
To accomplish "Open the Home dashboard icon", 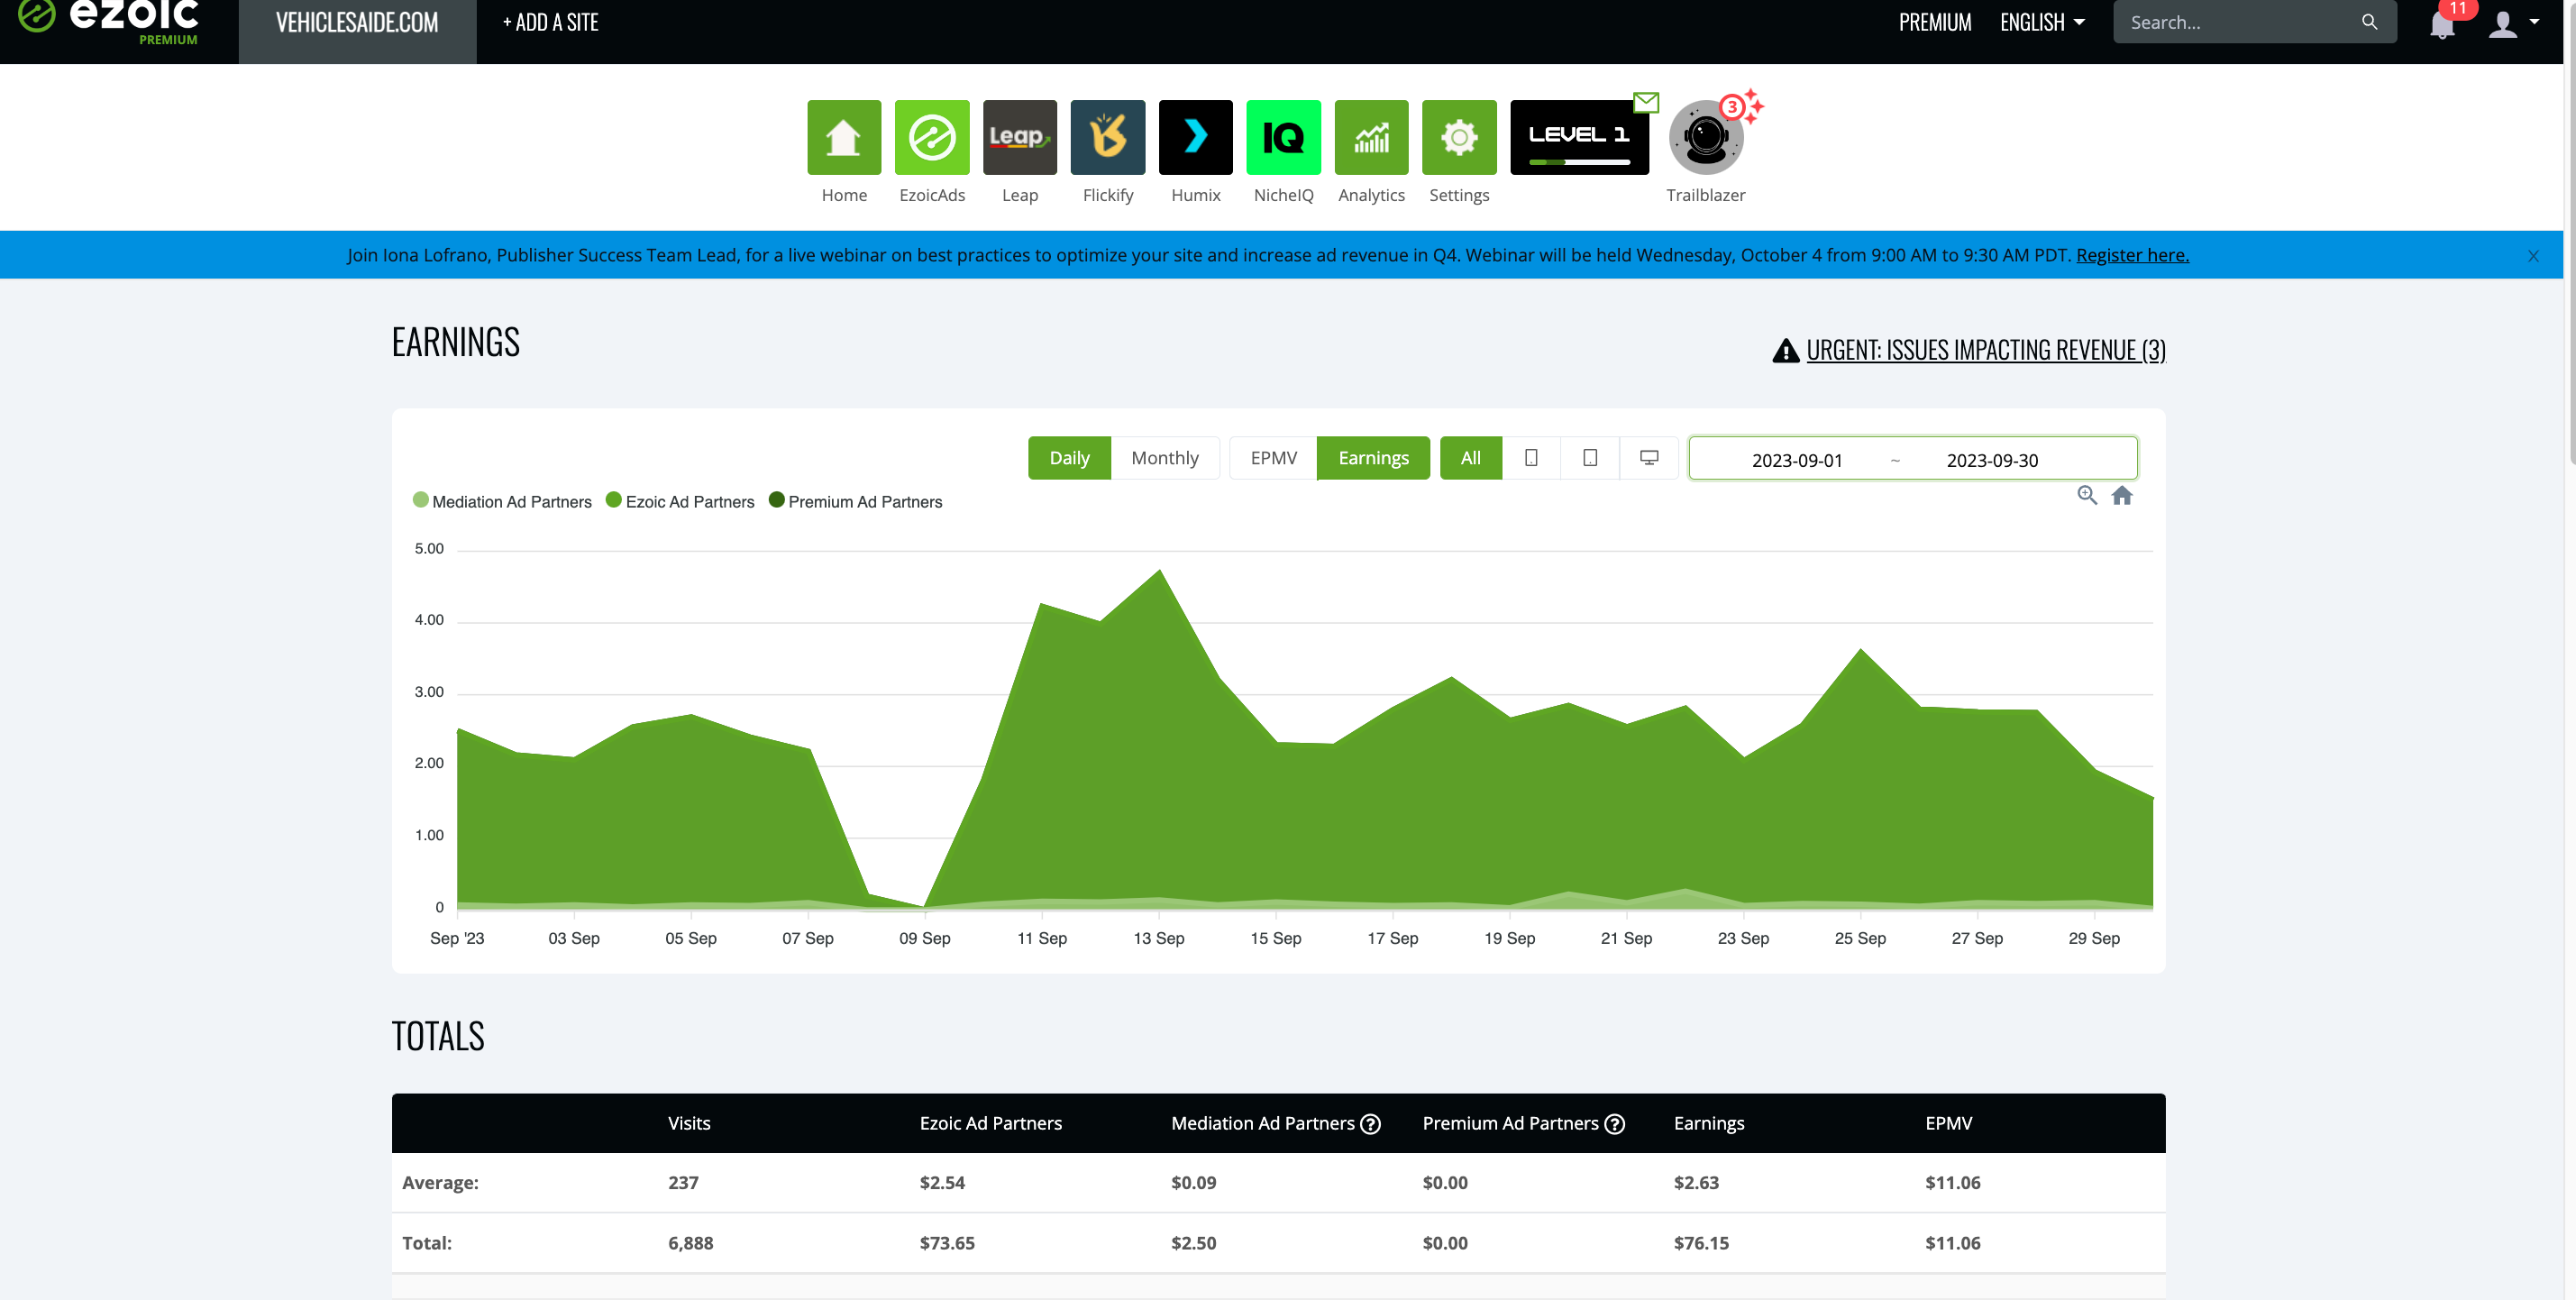I will coord(844,137).
